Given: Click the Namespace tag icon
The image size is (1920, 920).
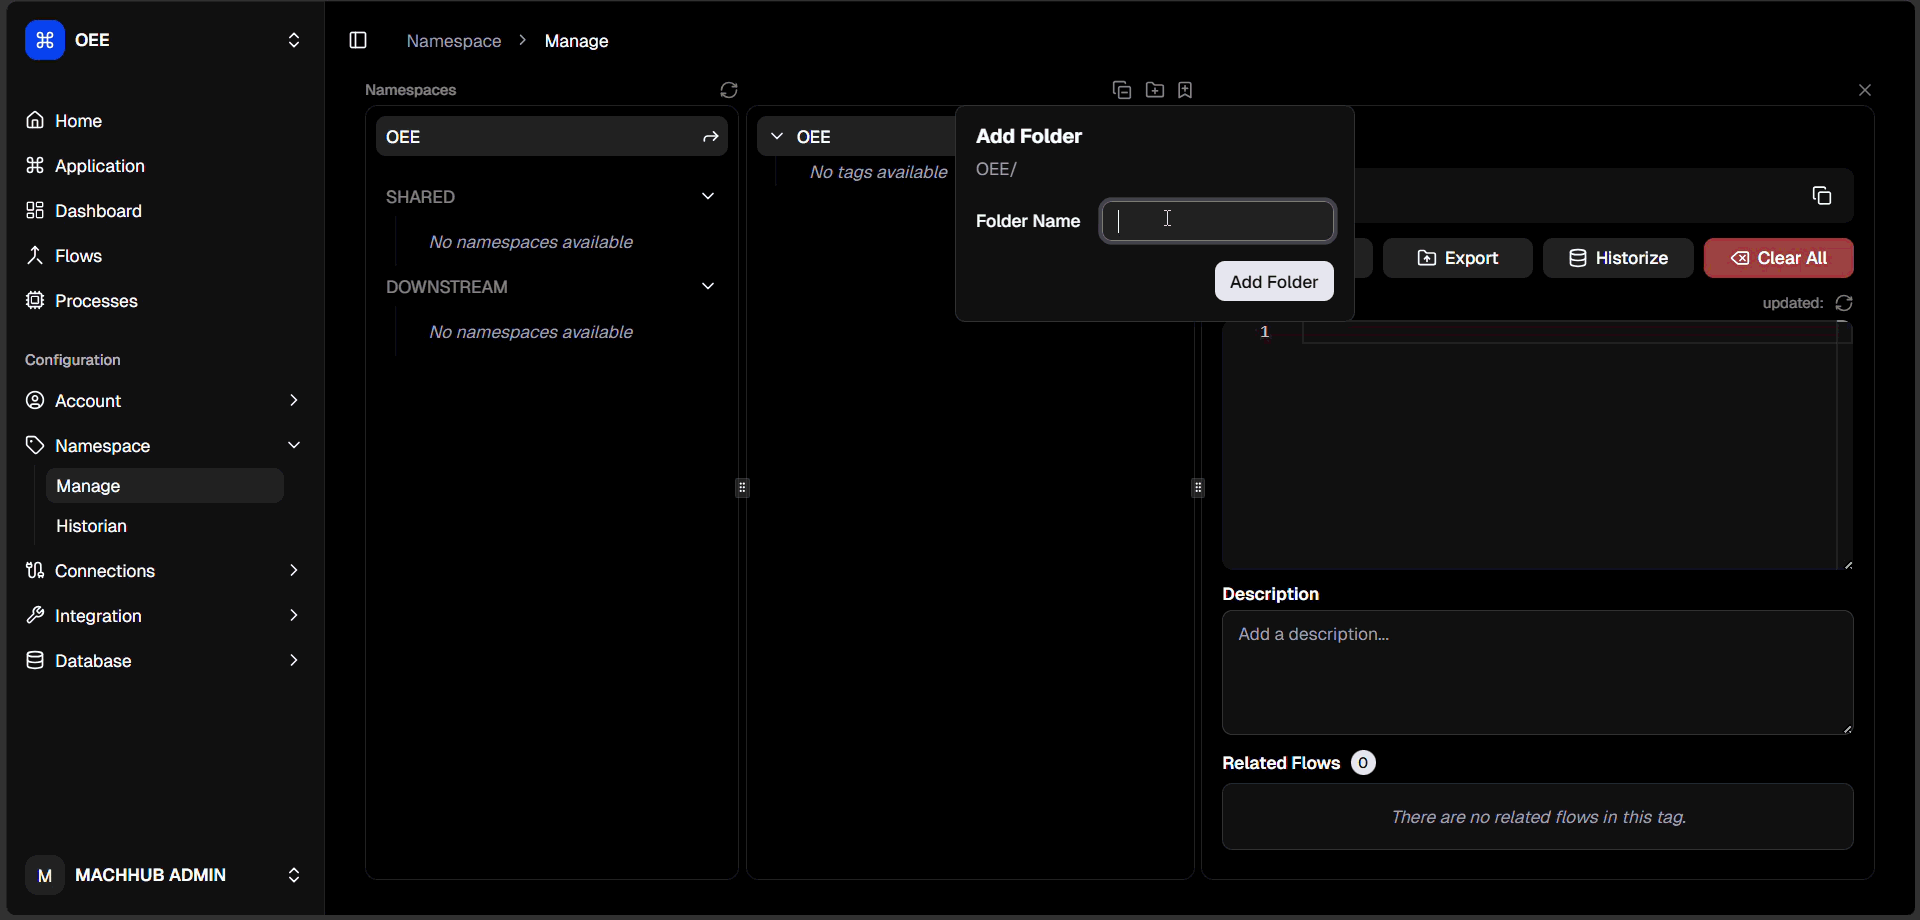Looking at the screenshot, I should point(35,445).
